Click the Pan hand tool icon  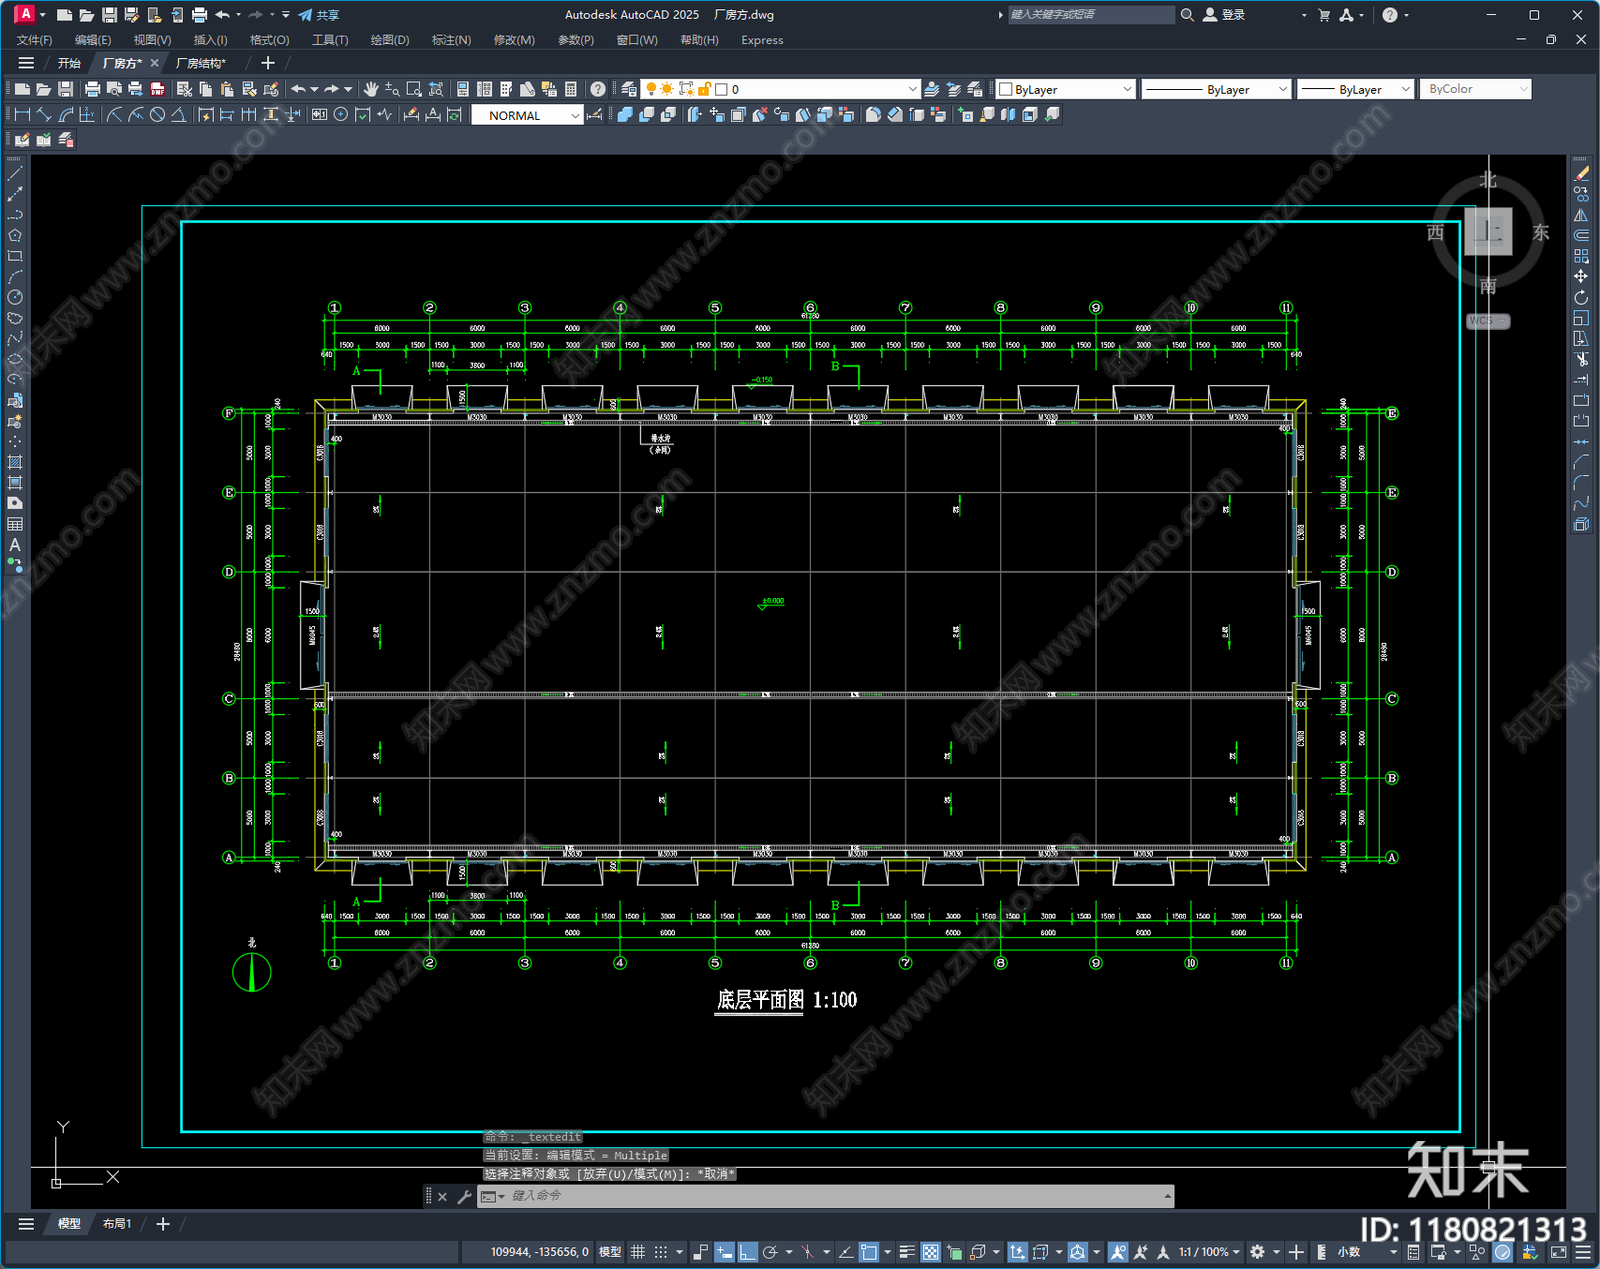click(371, 89)
